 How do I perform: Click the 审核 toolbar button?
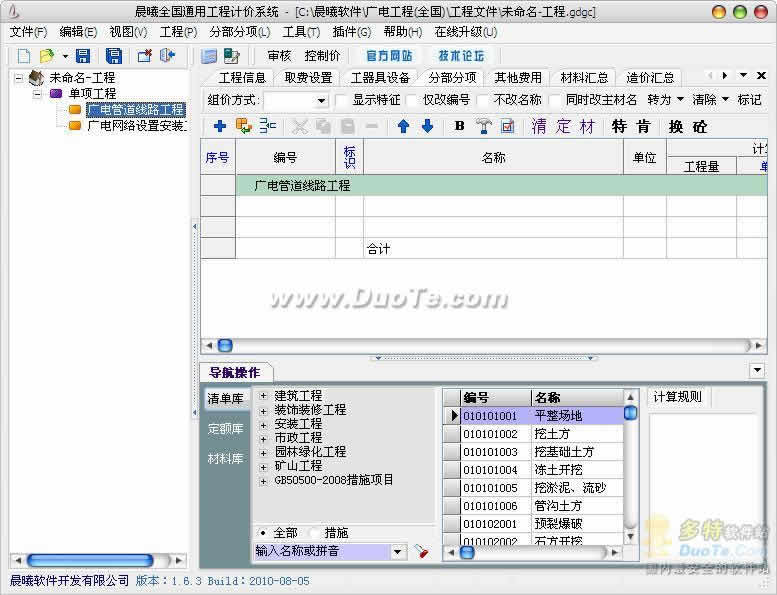tap(279, 56)
